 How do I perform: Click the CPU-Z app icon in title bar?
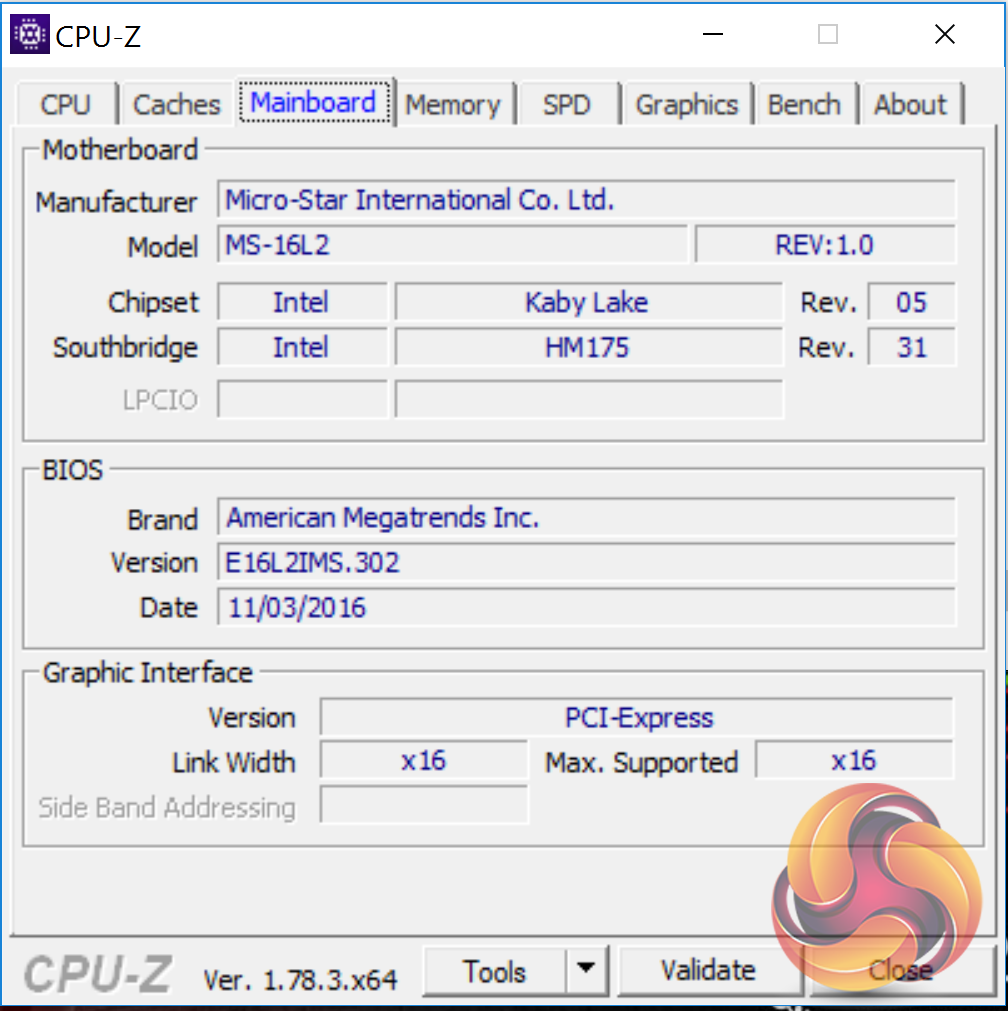(x=30, y=34)
